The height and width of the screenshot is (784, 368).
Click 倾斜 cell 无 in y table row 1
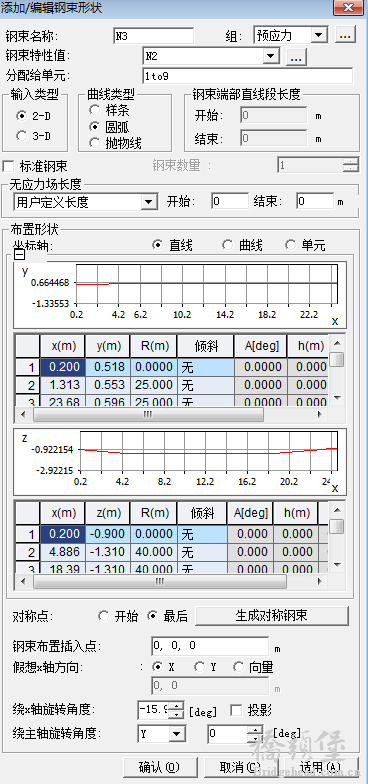206,367
